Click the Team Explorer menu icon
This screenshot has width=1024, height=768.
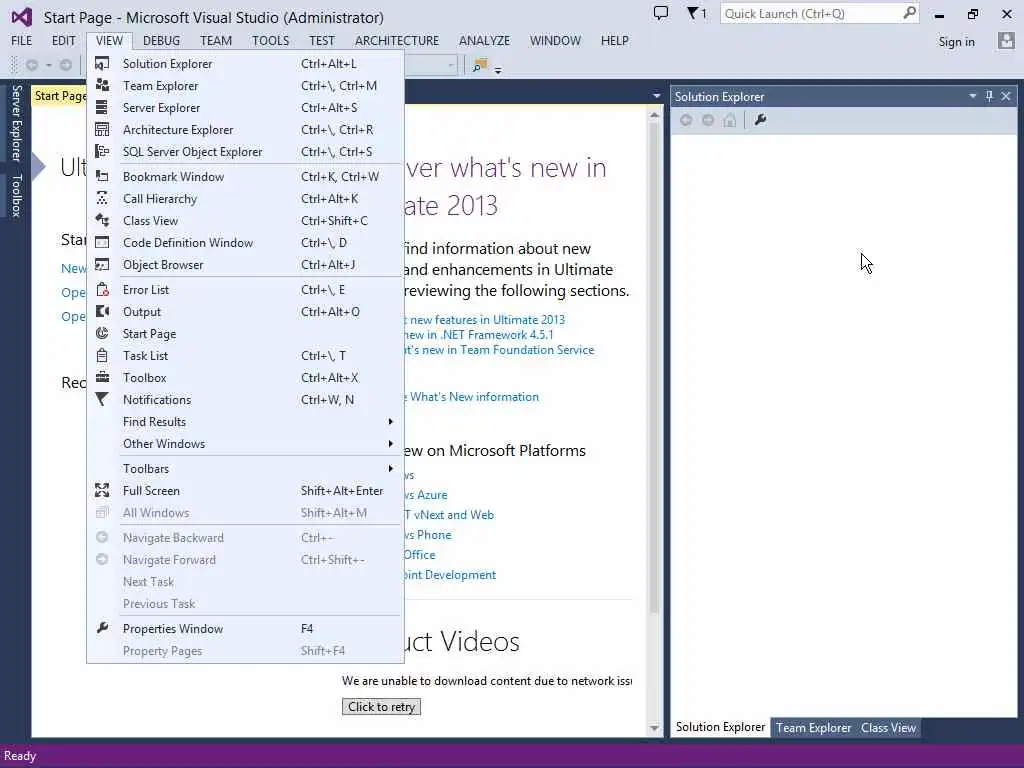[x=102, y=86]
